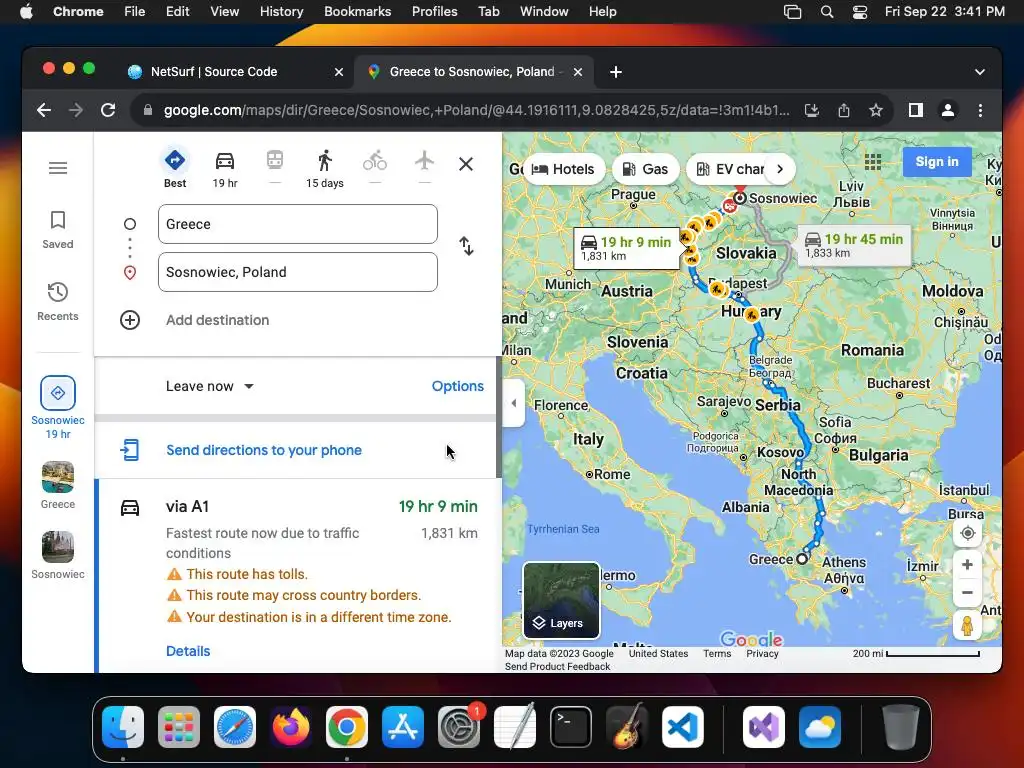Bookmark this page with star icon
The width and height of the screenshot is (1024, 768).
876,110
